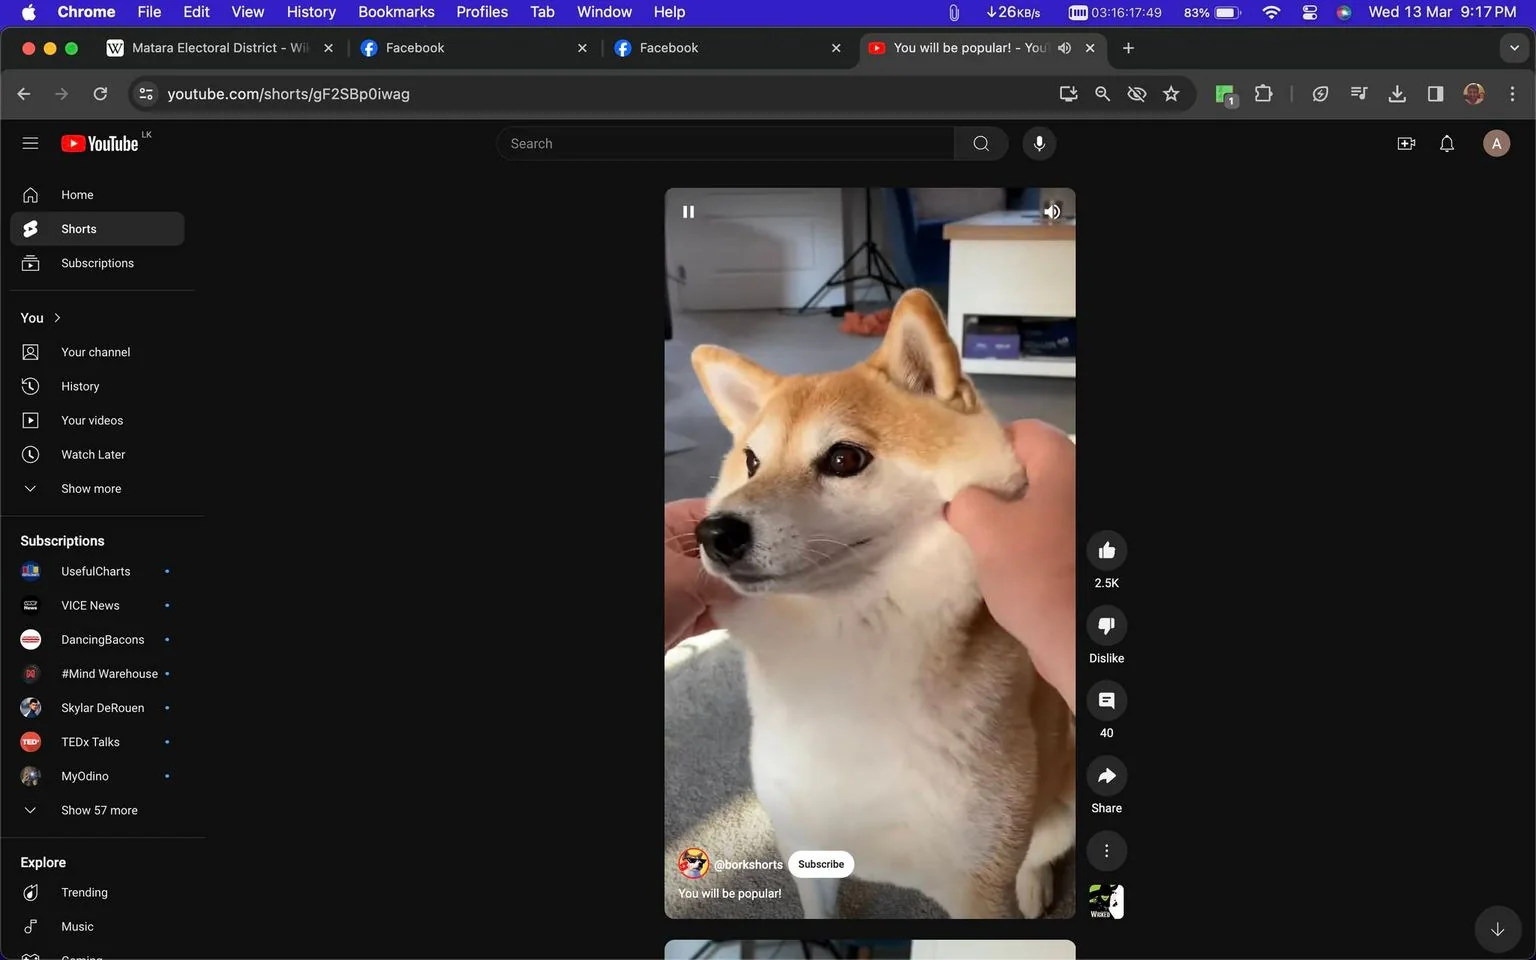Open the account avatar menu

coord(1496,144)
